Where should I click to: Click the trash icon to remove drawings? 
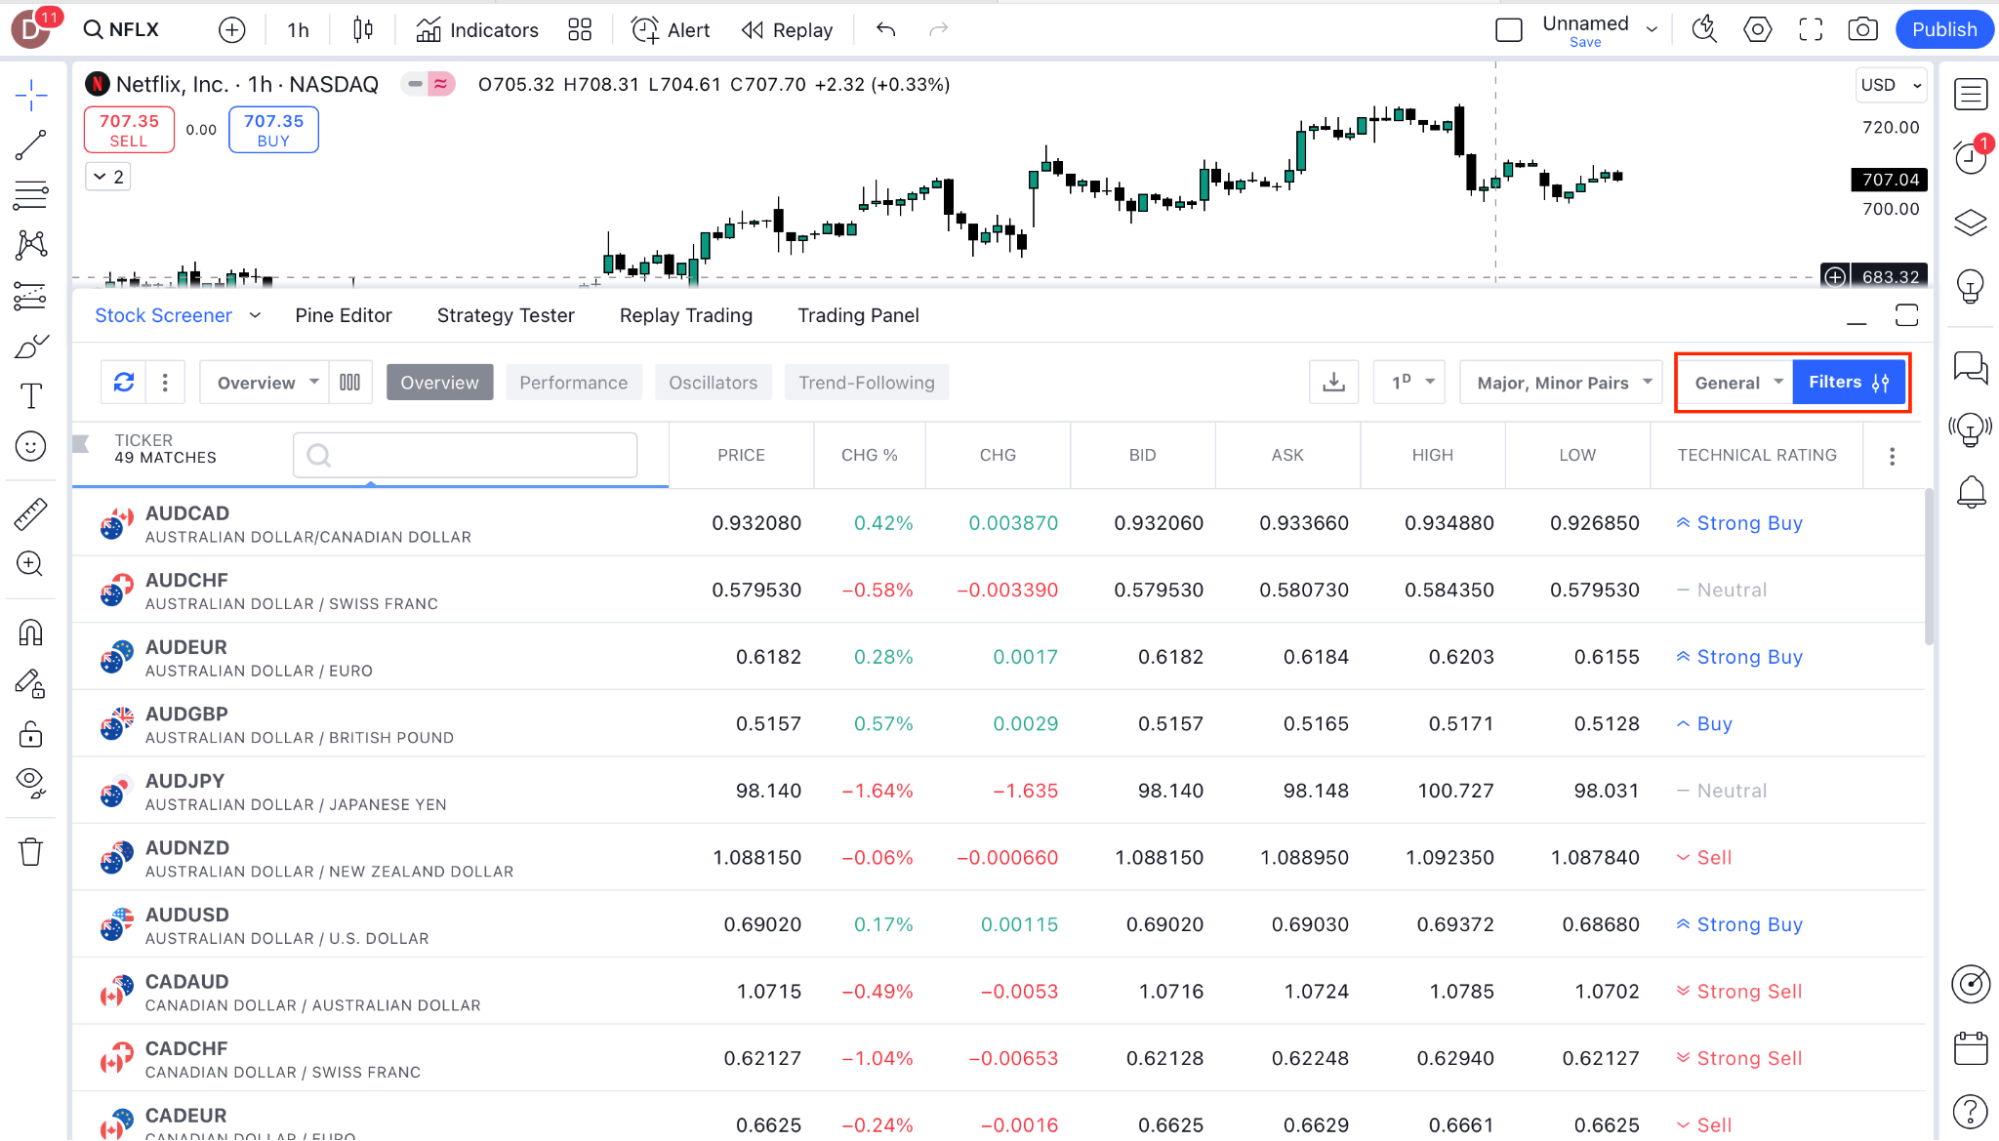pos(31,852)
